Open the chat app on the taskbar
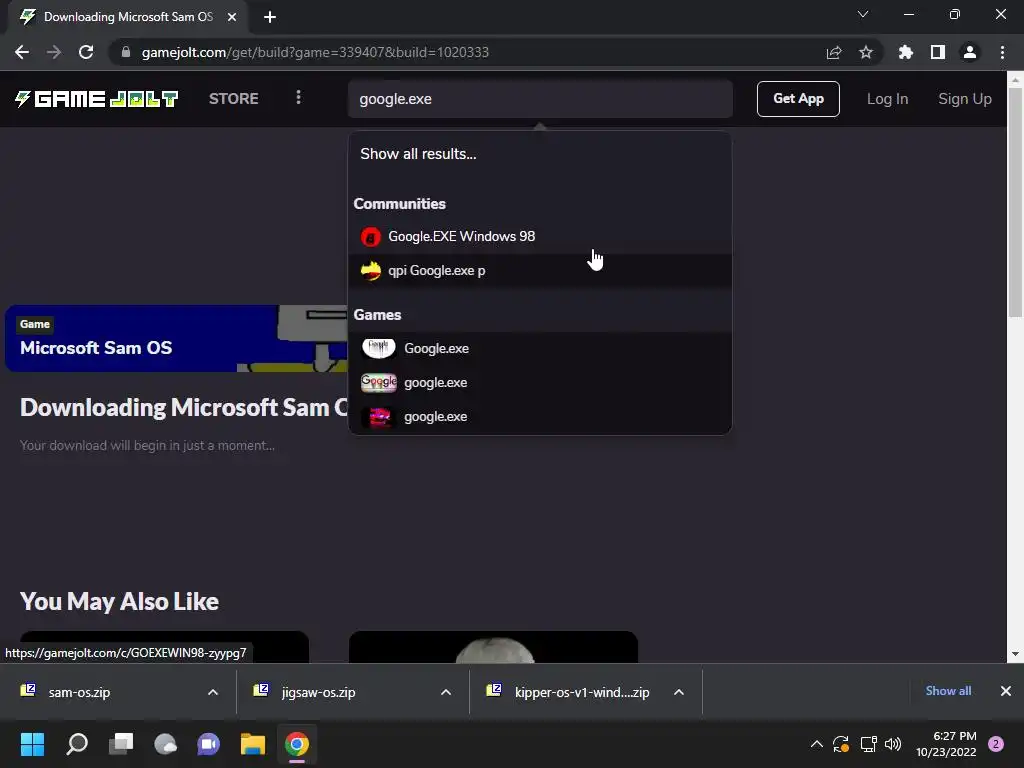 [208, 744]
